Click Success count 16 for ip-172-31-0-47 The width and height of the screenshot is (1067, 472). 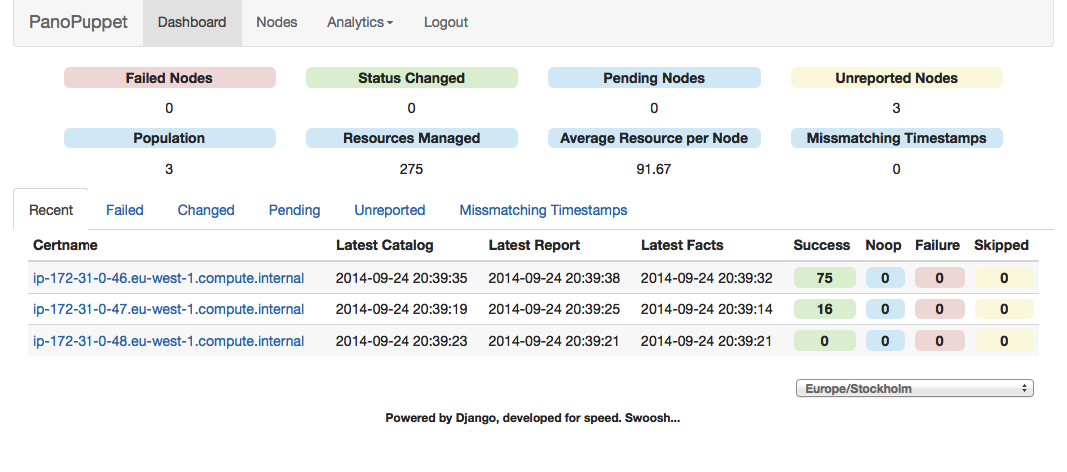click(x=825, y=309)
